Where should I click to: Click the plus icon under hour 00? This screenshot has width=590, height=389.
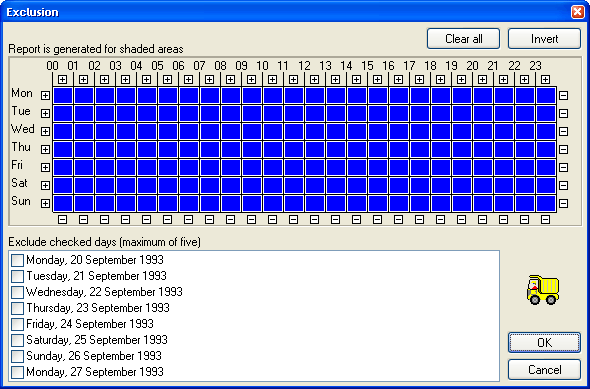[x=62, y=79]
